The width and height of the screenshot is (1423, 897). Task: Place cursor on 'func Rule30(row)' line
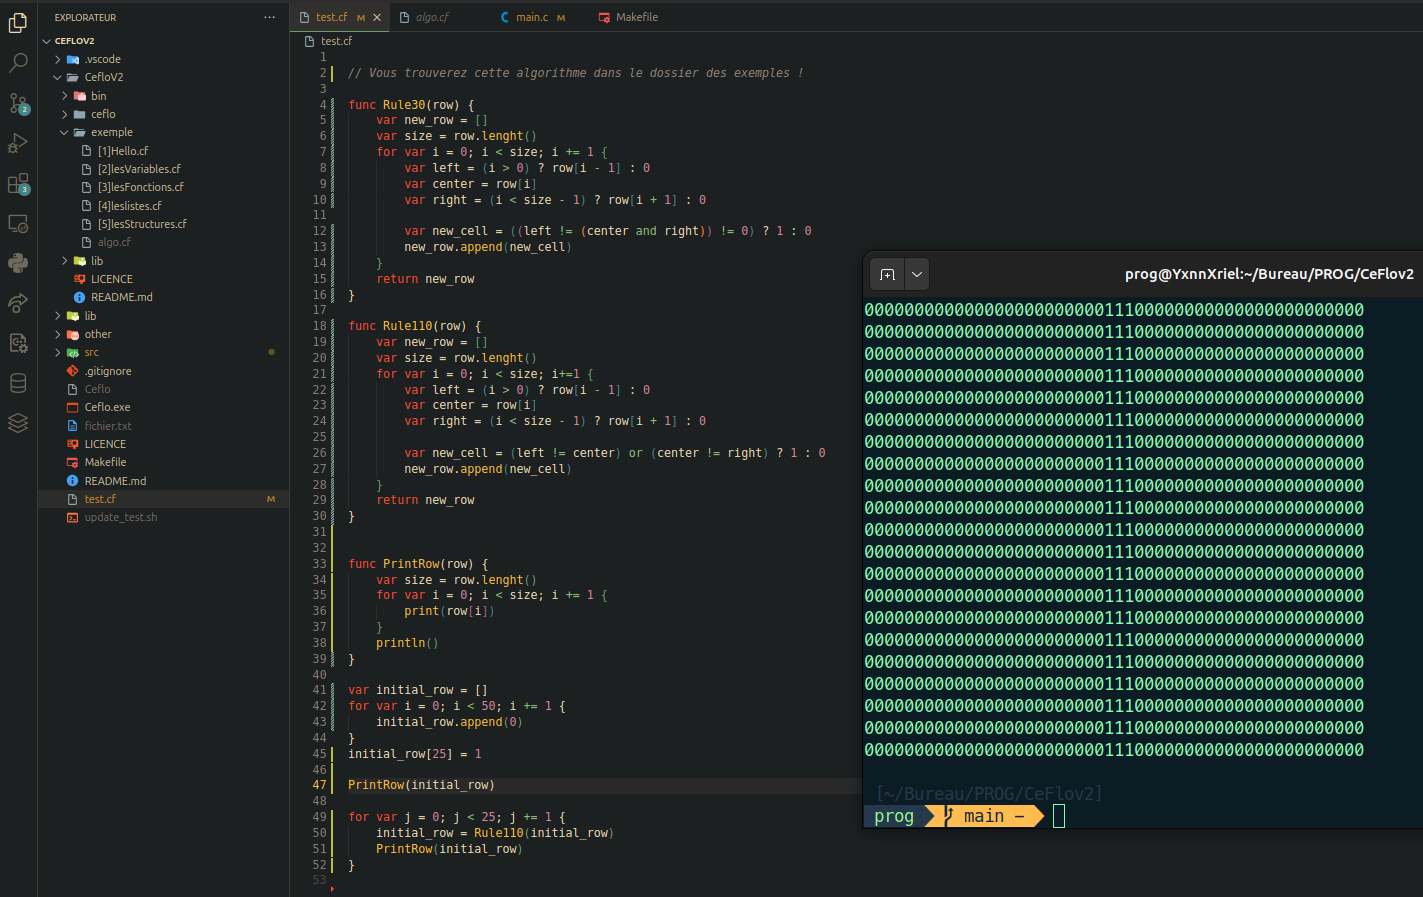click(411, 105)
